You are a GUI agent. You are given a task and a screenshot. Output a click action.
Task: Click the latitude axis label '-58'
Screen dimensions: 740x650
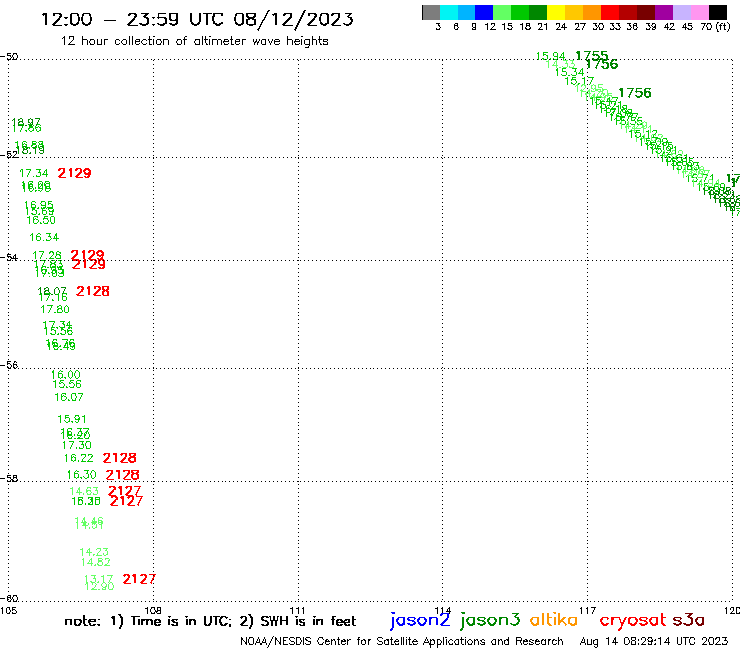pyautogui.click(x=9, y=478)
